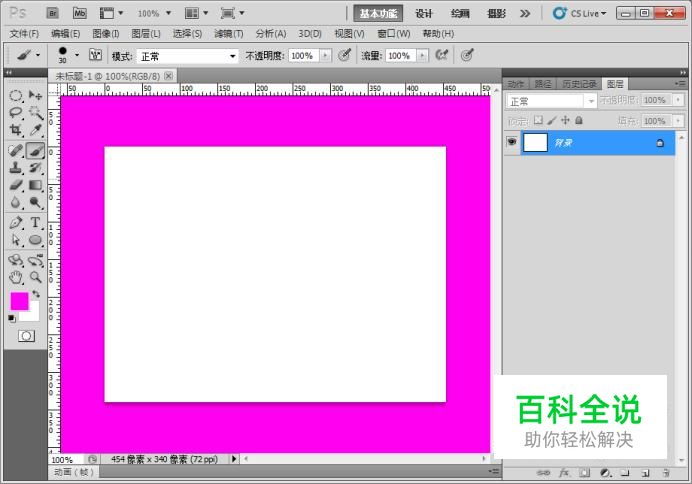Select the 3D Object Rotate tool
The width and height of the screenshot is (692, 484).
pos(15,260)
